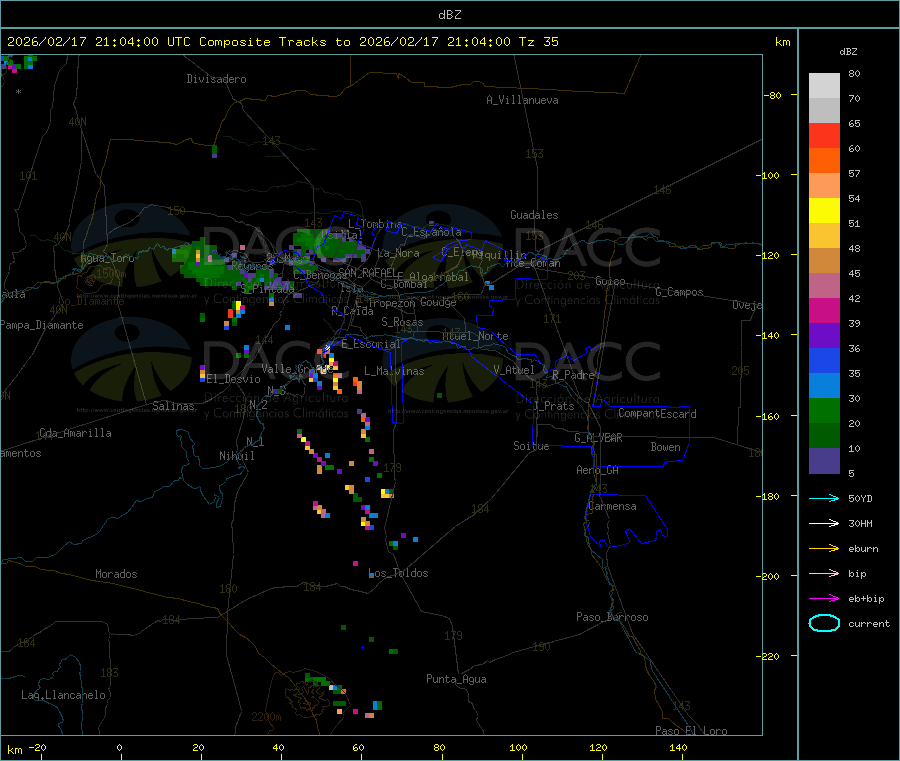Image resolution: width=900 pixels, height=761 pixels.
Task: Click the Divisadero map label
Action: pos(216,79)
